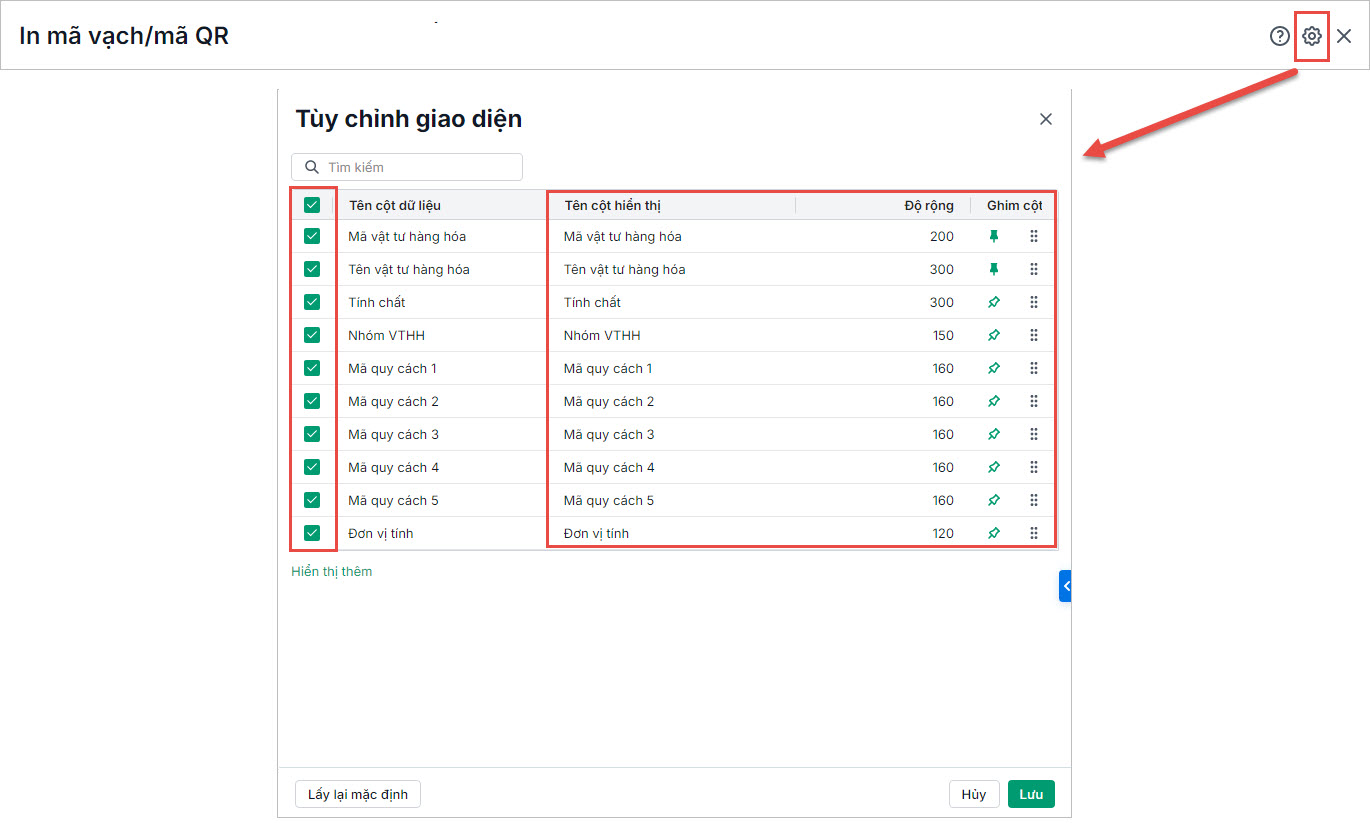The height and width of the screenshot is (823, 1370).
Task: Unpin the Mã vật tư hàng hóa column
Action: click(994, 237)
